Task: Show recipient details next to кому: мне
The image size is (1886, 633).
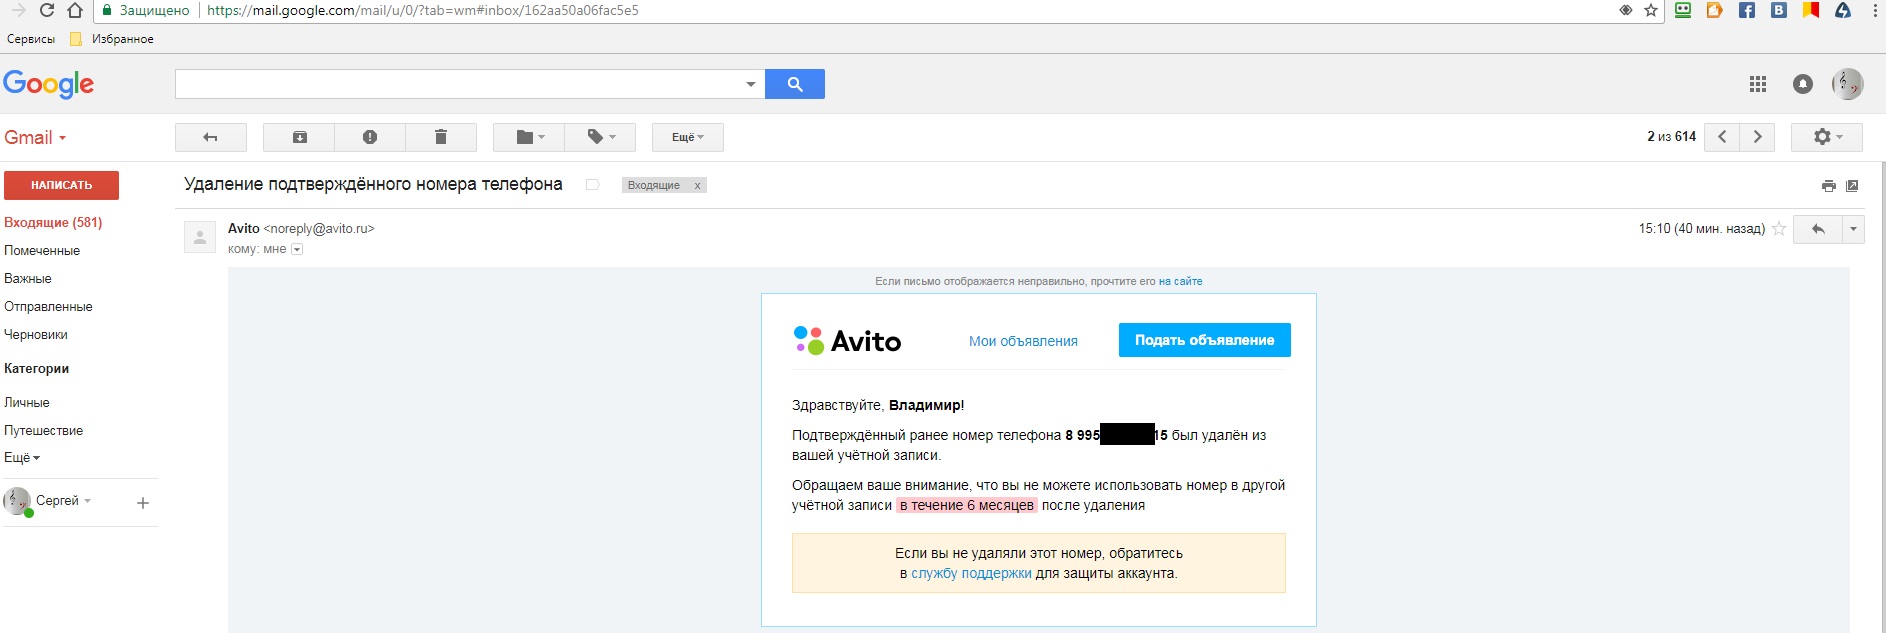Action: [297, 249]
